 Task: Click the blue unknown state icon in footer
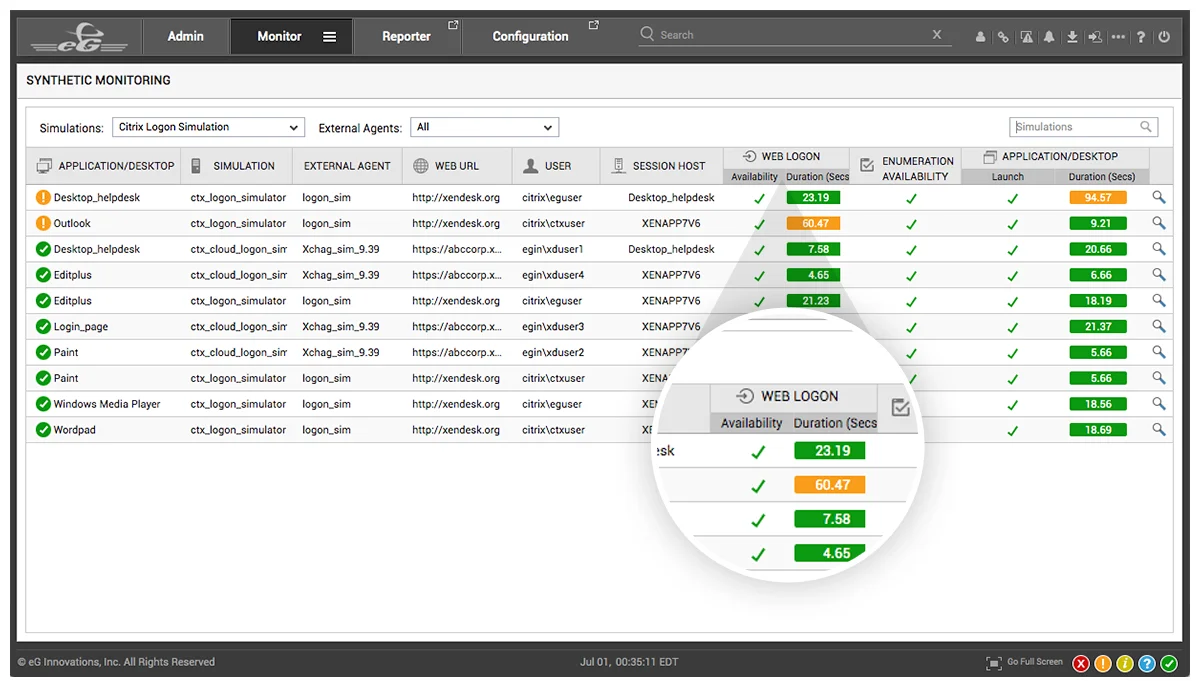pos(1147,664)
